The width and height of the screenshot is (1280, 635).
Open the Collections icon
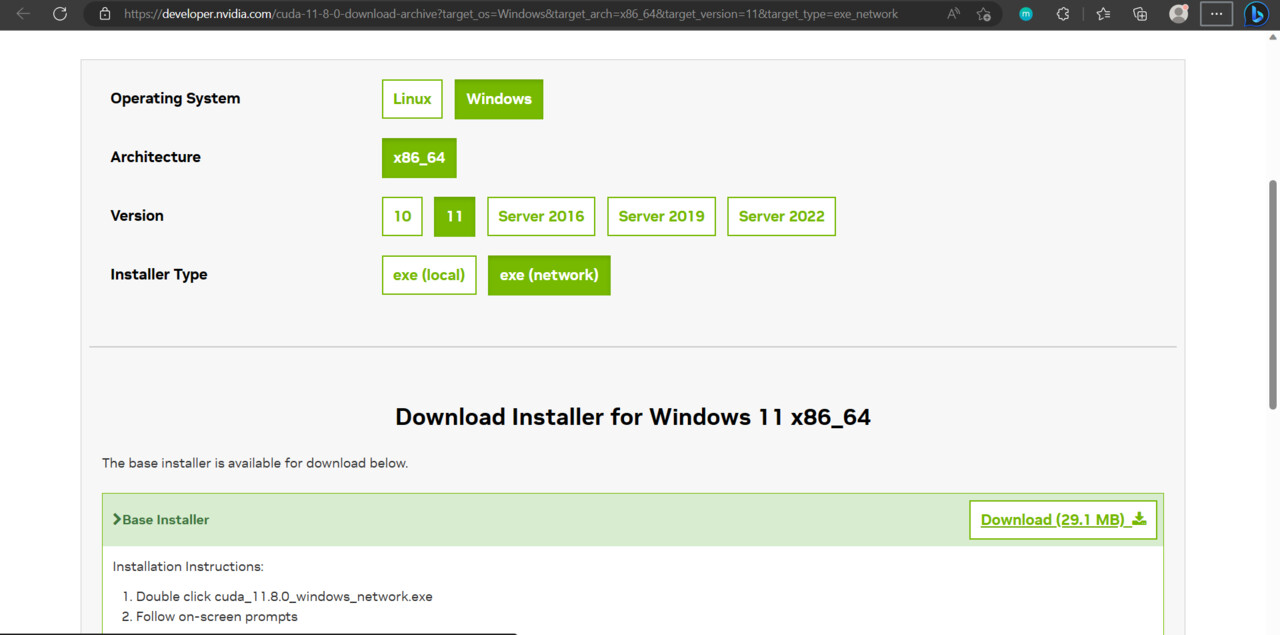(1140, 14)
